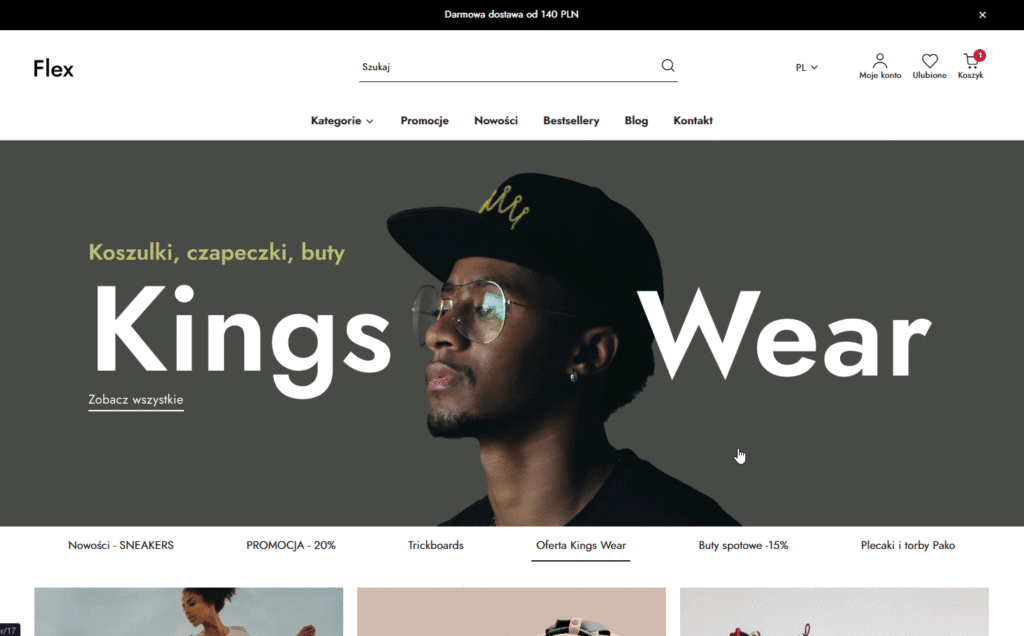Expand the Kategorie menu
Screen dimensions: 1024x636
342,121
